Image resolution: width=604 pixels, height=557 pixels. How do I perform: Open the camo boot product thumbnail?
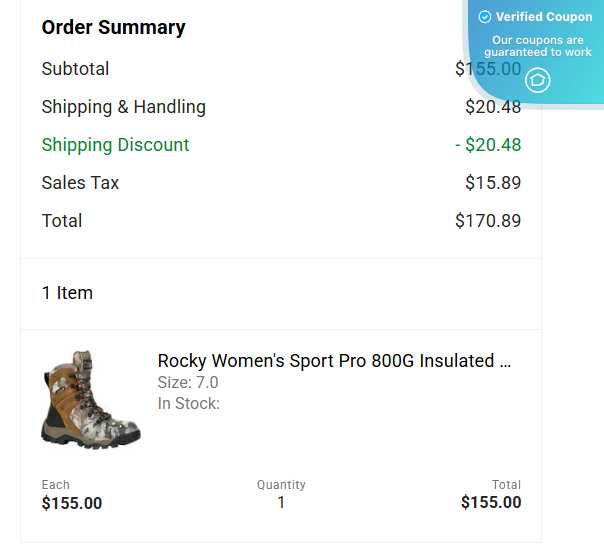(x=91, y=400)
